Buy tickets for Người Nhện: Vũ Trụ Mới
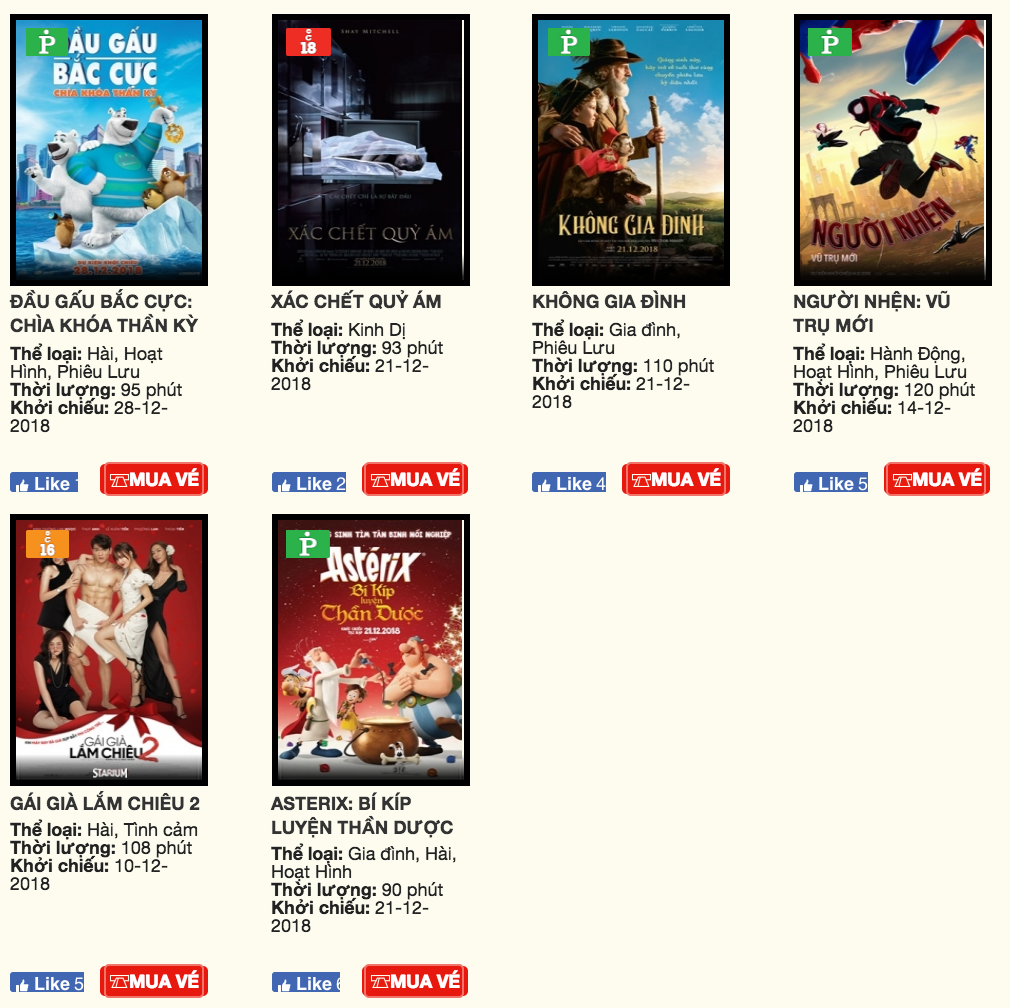Viewport: 1010px width, 1008px height. 937,479
